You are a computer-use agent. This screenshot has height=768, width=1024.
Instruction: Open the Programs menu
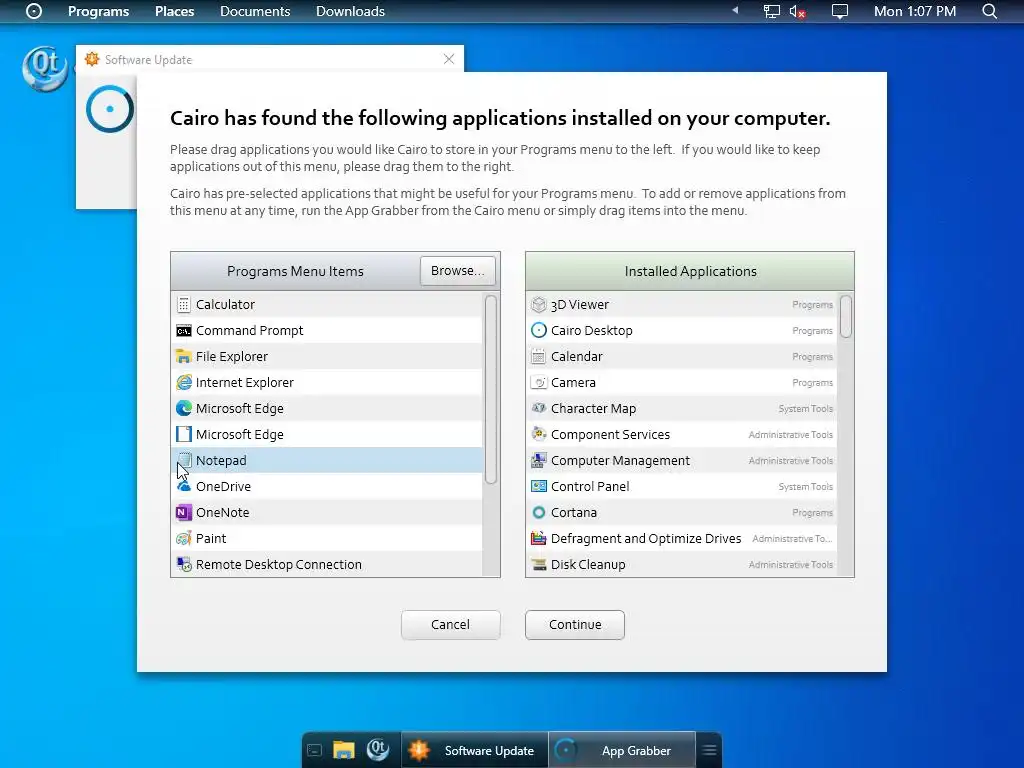[x=99, y=11]
